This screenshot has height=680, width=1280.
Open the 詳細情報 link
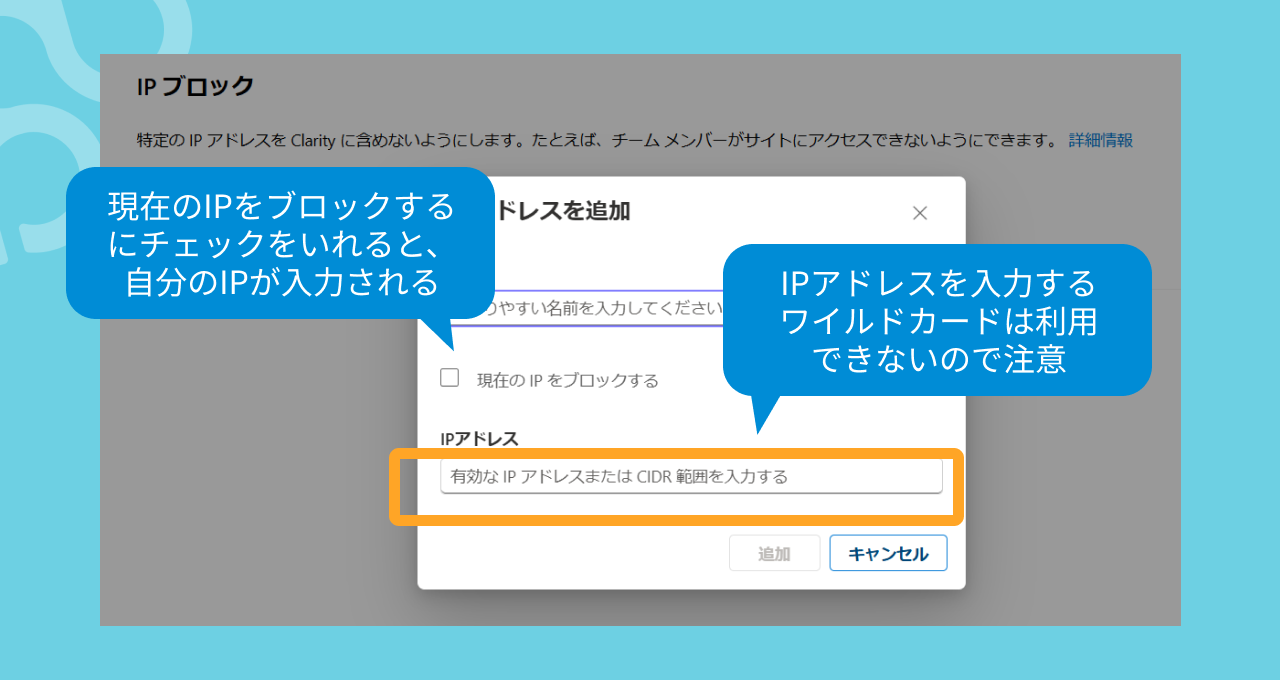point(1100,140)
